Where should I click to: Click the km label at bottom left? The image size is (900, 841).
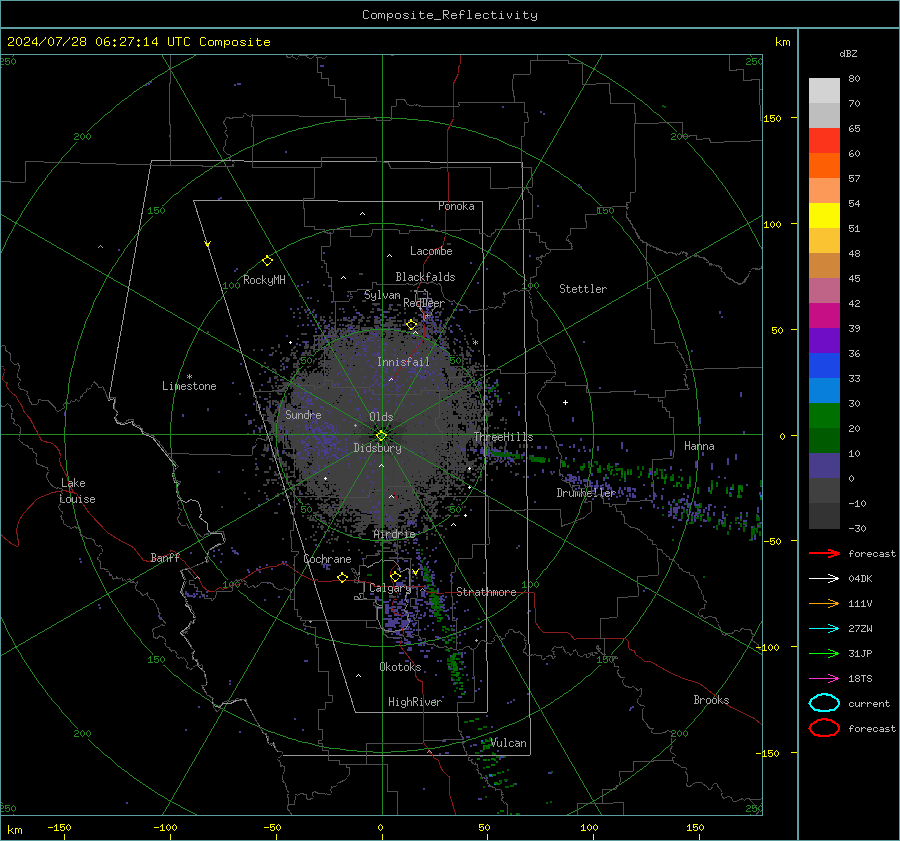14,830
